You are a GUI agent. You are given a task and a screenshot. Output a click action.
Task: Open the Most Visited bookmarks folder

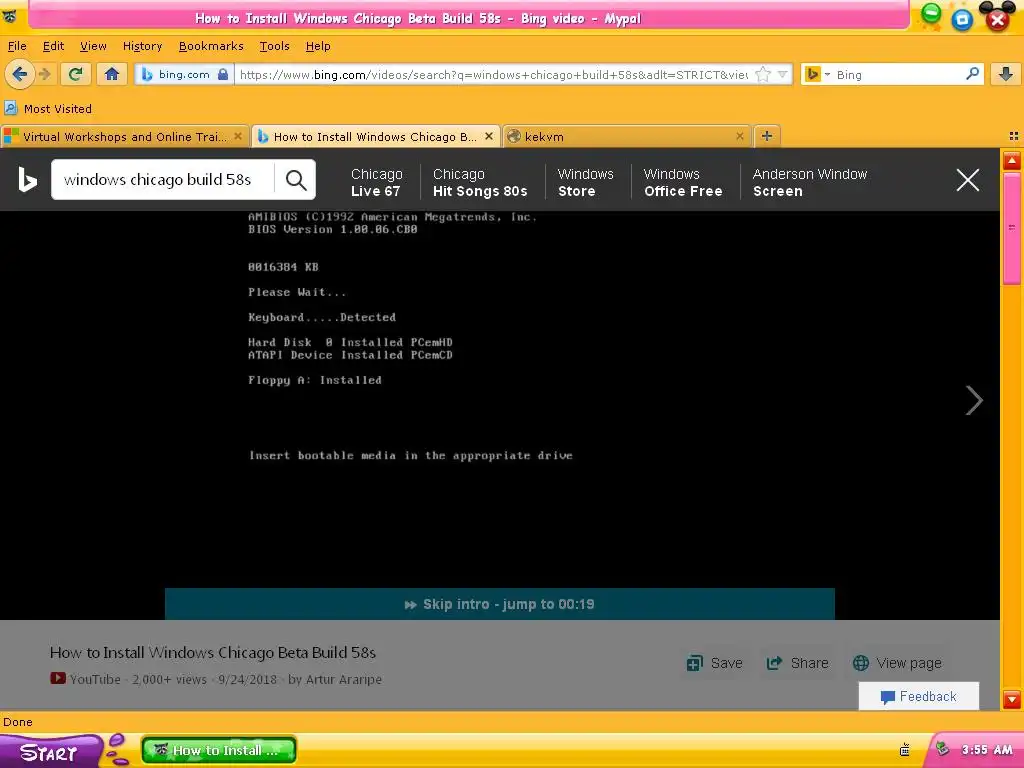pyautogui.click(x=48, y=108)
